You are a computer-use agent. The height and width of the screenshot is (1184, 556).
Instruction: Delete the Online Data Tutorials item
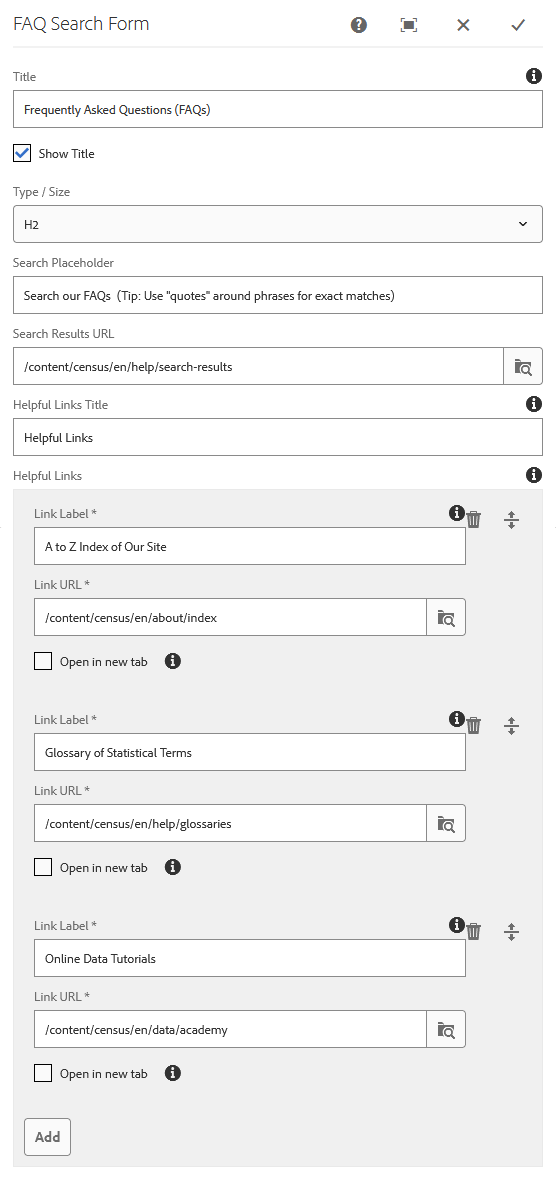tap(474, 932)
